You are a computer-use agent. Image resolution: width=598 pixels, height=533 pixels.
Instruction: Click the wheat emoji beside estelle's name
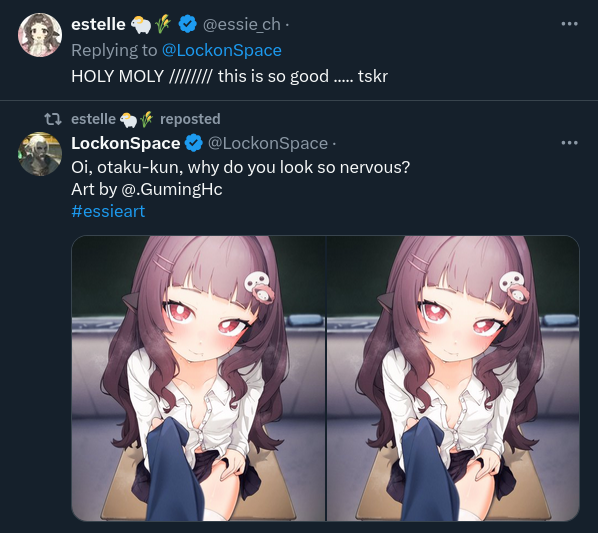[x=163, y=24]
